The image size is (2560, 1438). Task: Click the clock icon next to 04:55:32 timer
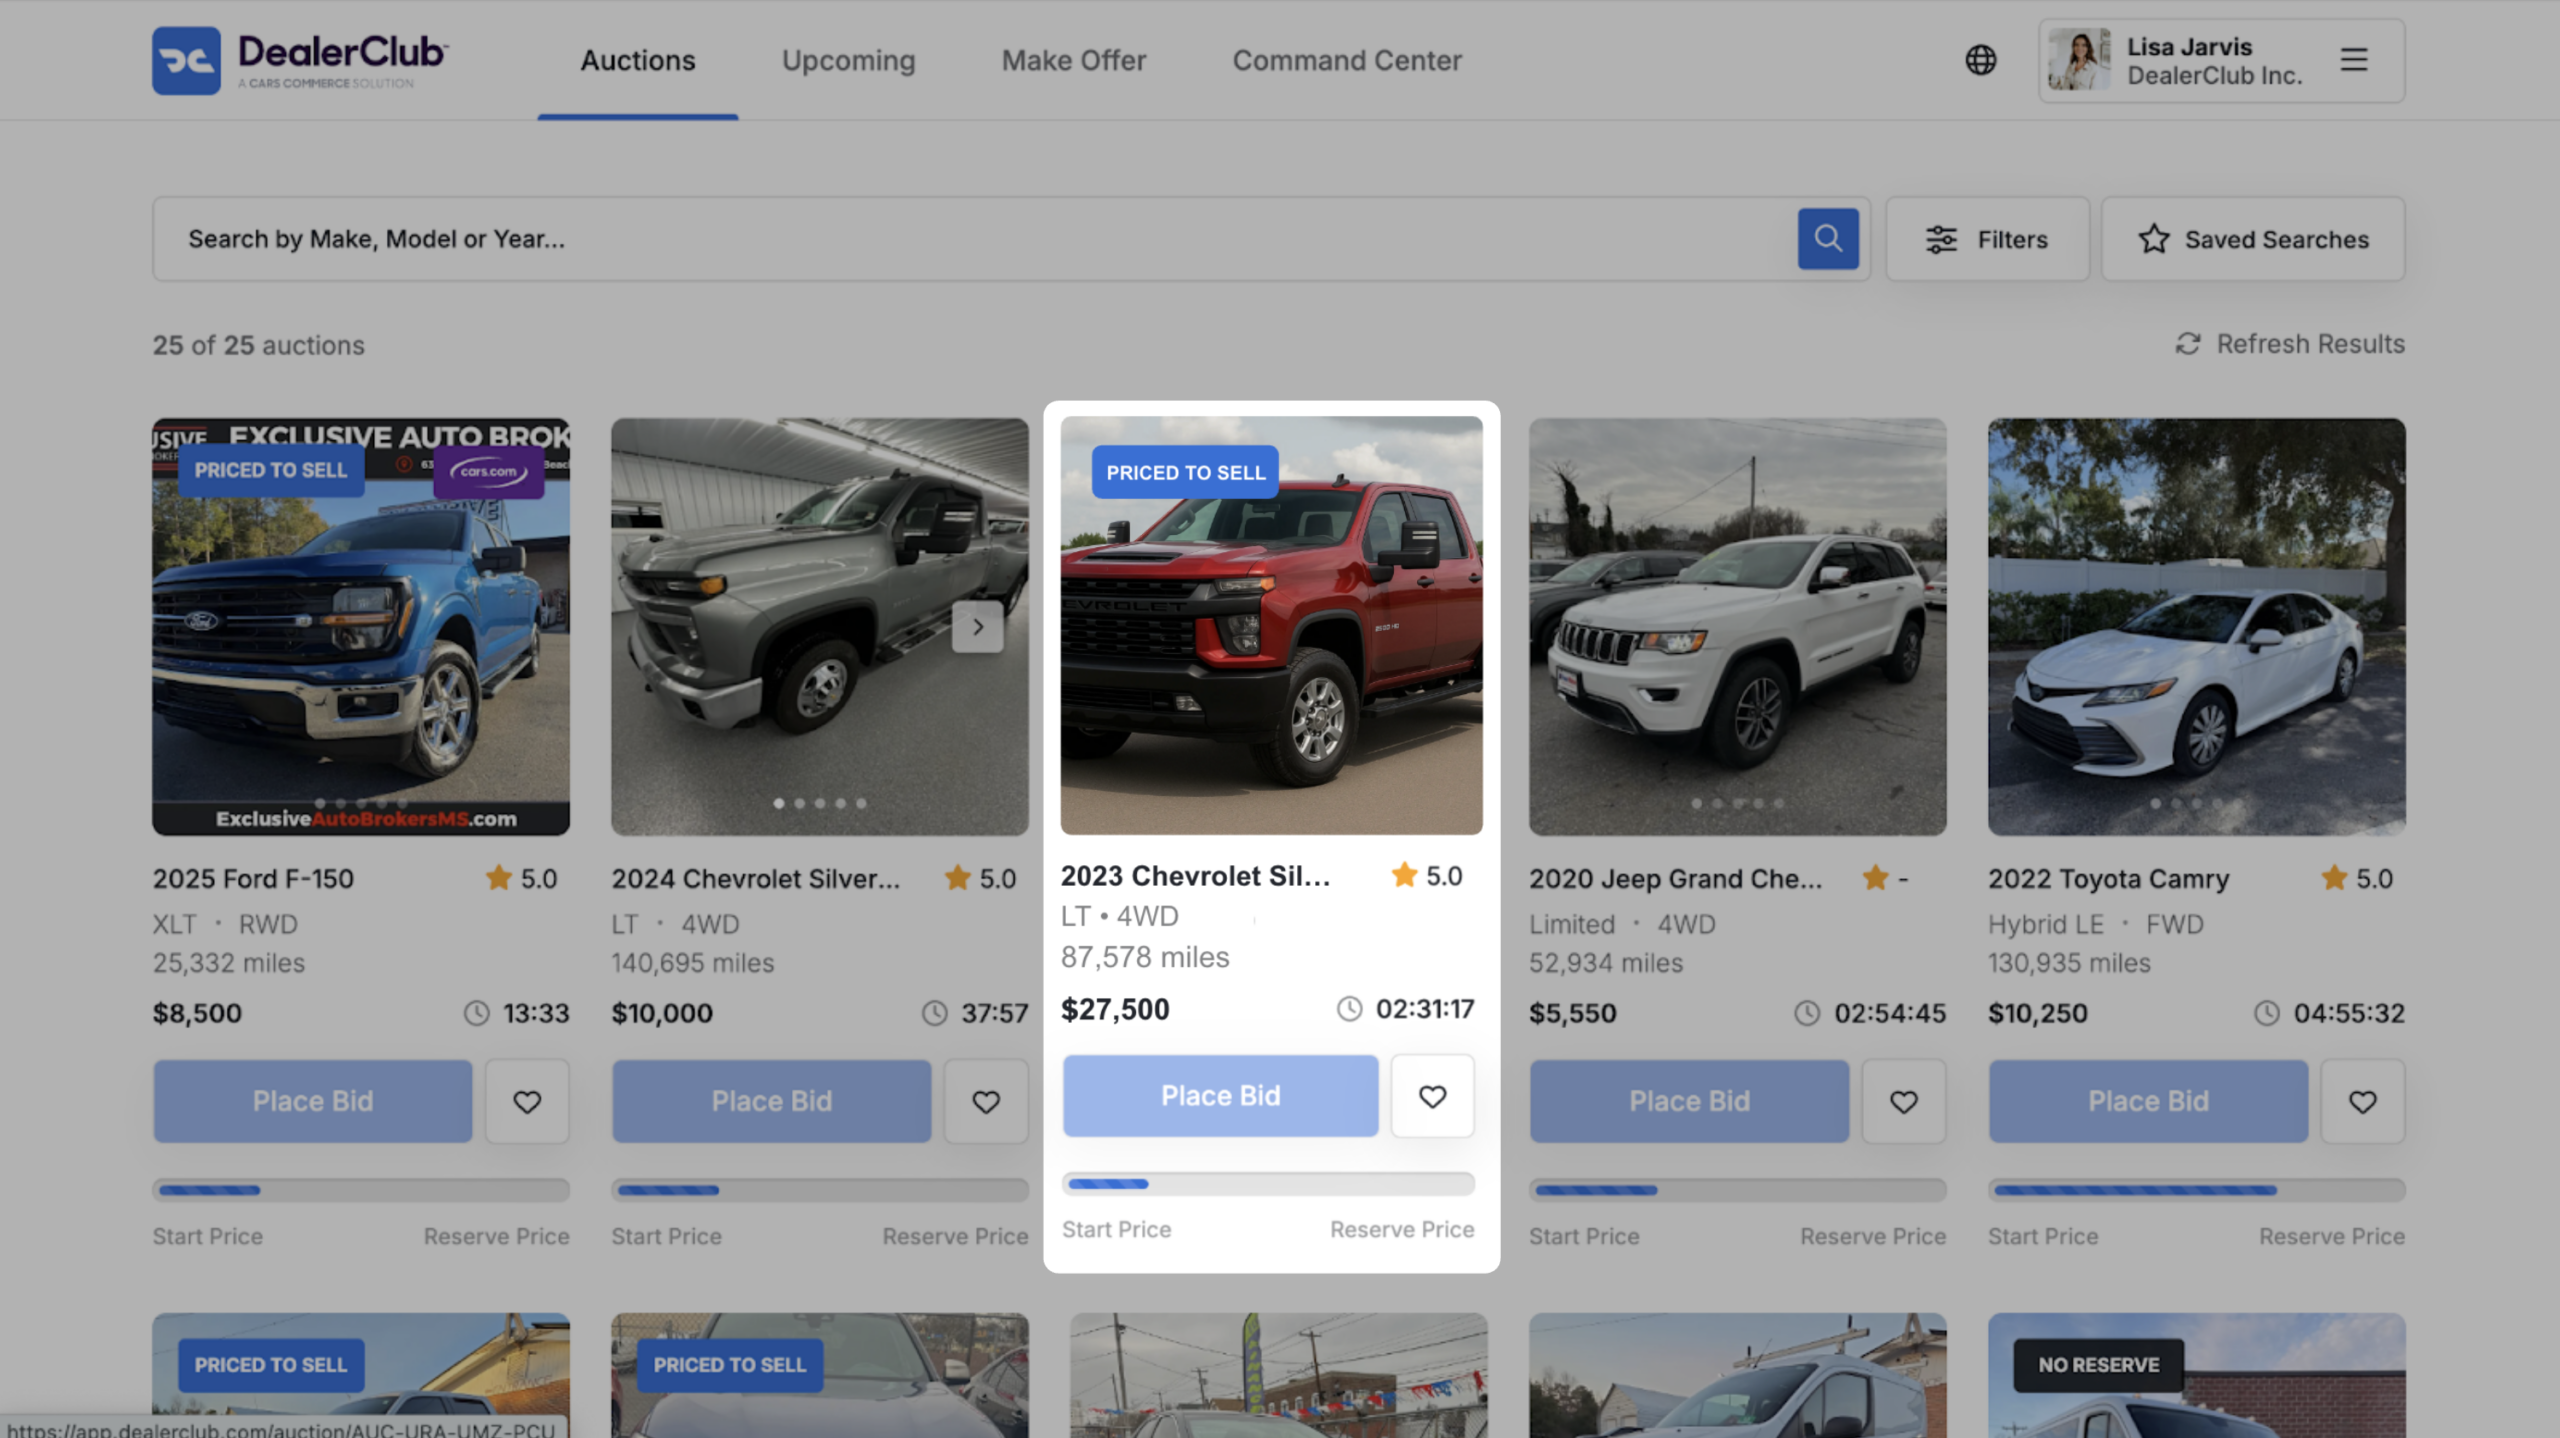point(2267,1013)
